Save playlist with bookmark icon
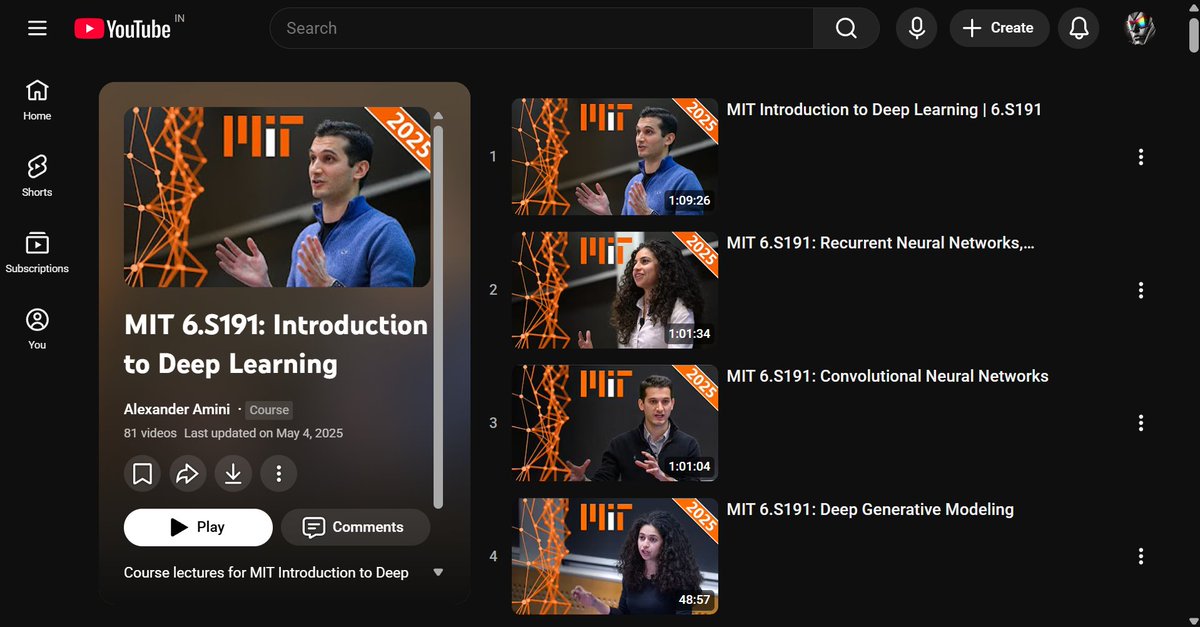Screen dimensions: 1200x627 142,473
